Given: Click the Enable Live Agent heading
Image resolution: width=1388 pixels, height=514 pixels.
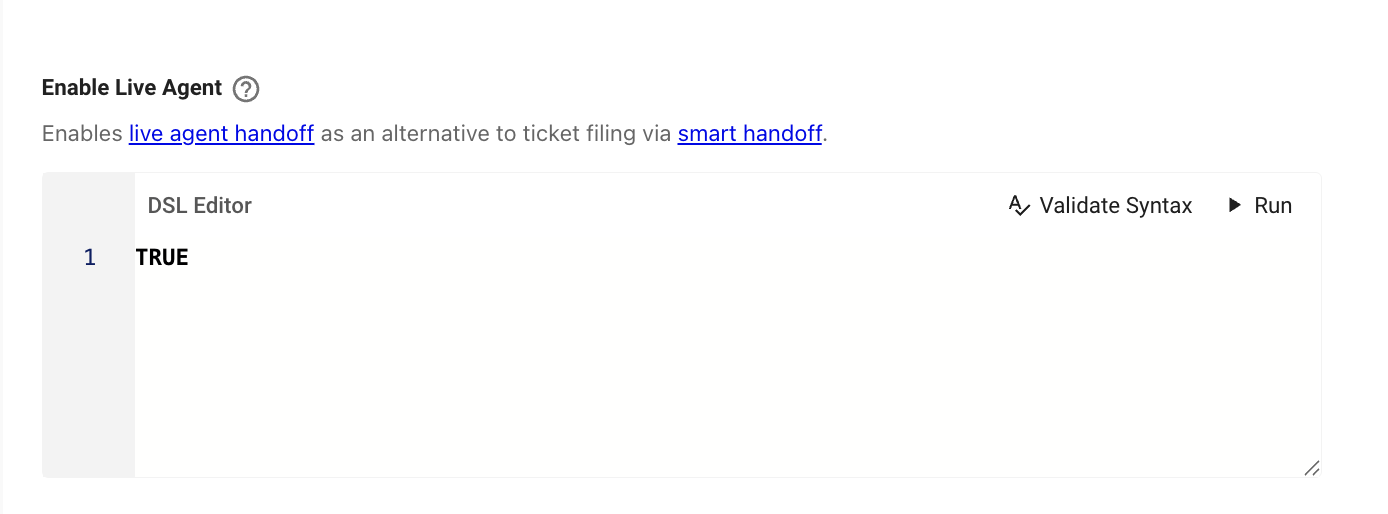Looking at the screenshot, I should [132, 88].
